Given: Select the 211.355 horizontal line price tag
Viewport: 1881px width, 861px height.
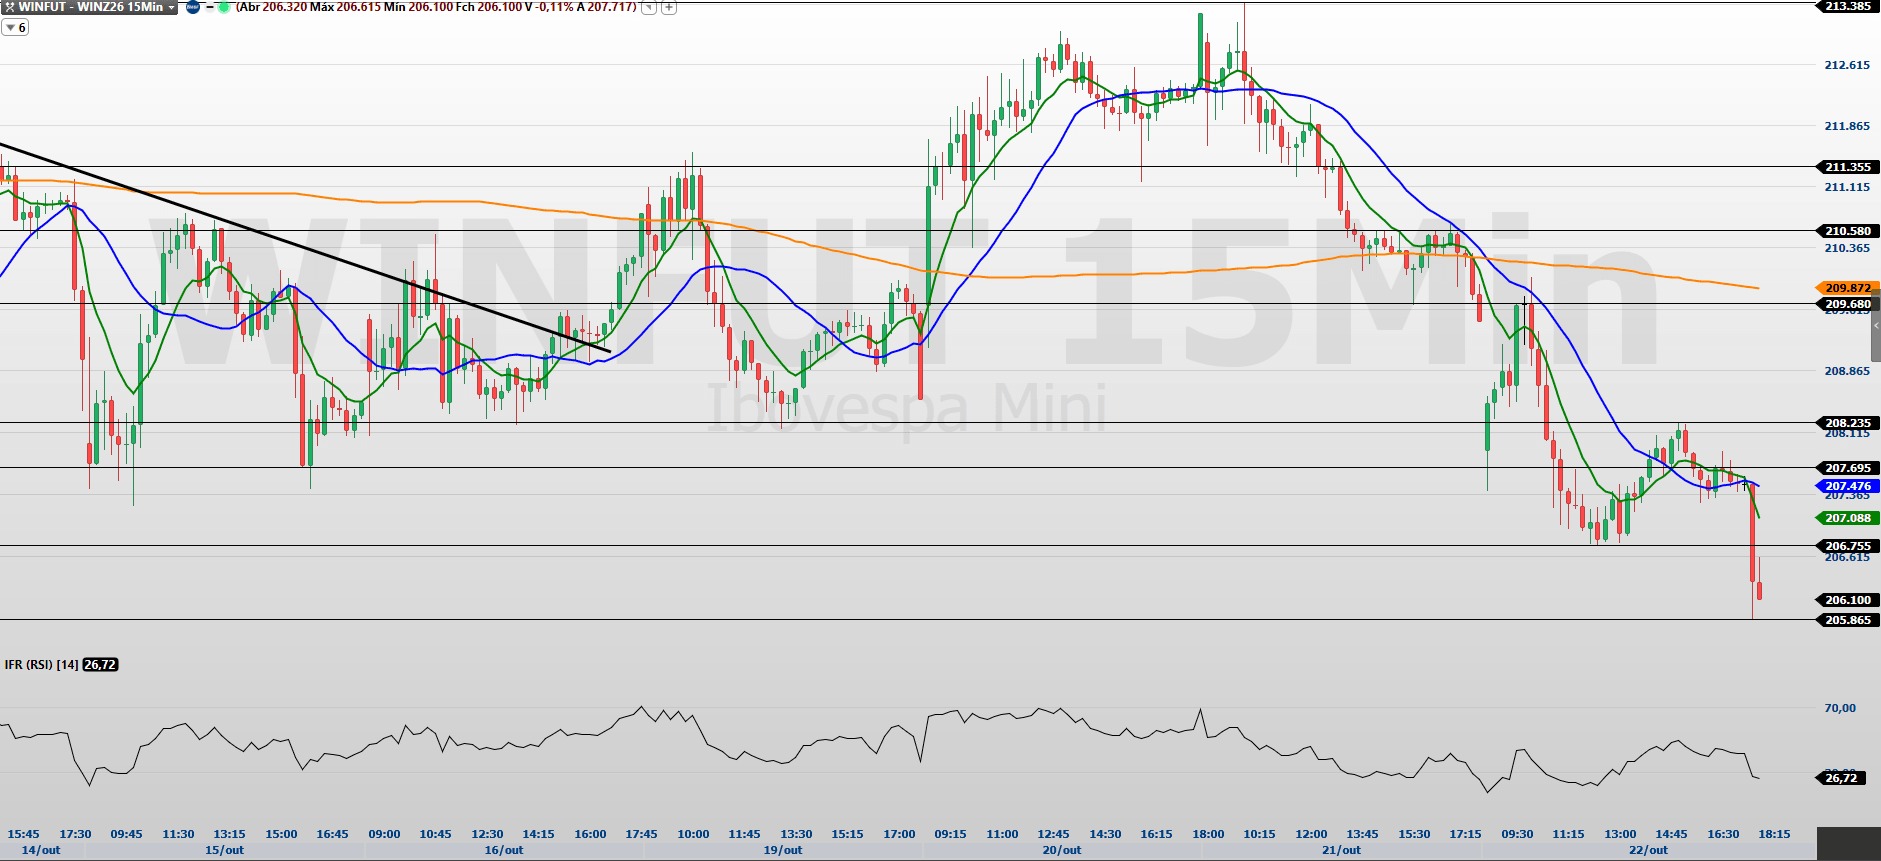Looking at the screenshot, I should point(1847,167).
